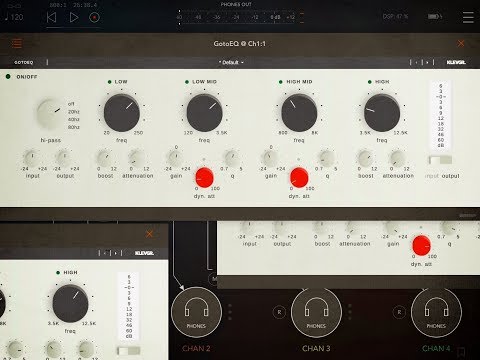Click the GOTOEQ label in preset bar
The width and height of the screenshot is (480, 360).
23,62
